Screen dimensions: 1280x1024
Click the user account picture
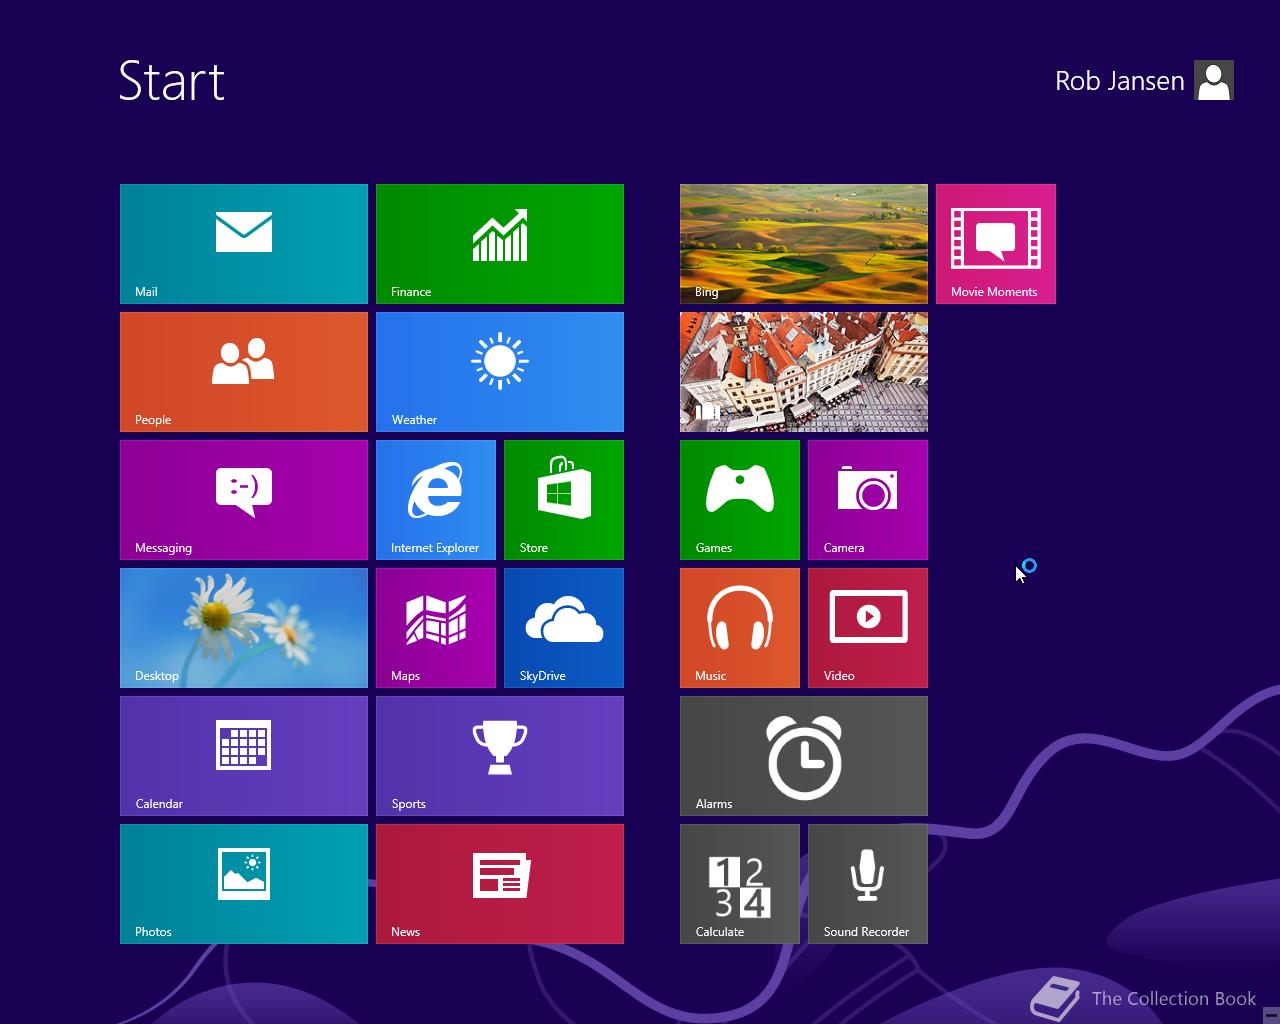tap(1214, 80)
